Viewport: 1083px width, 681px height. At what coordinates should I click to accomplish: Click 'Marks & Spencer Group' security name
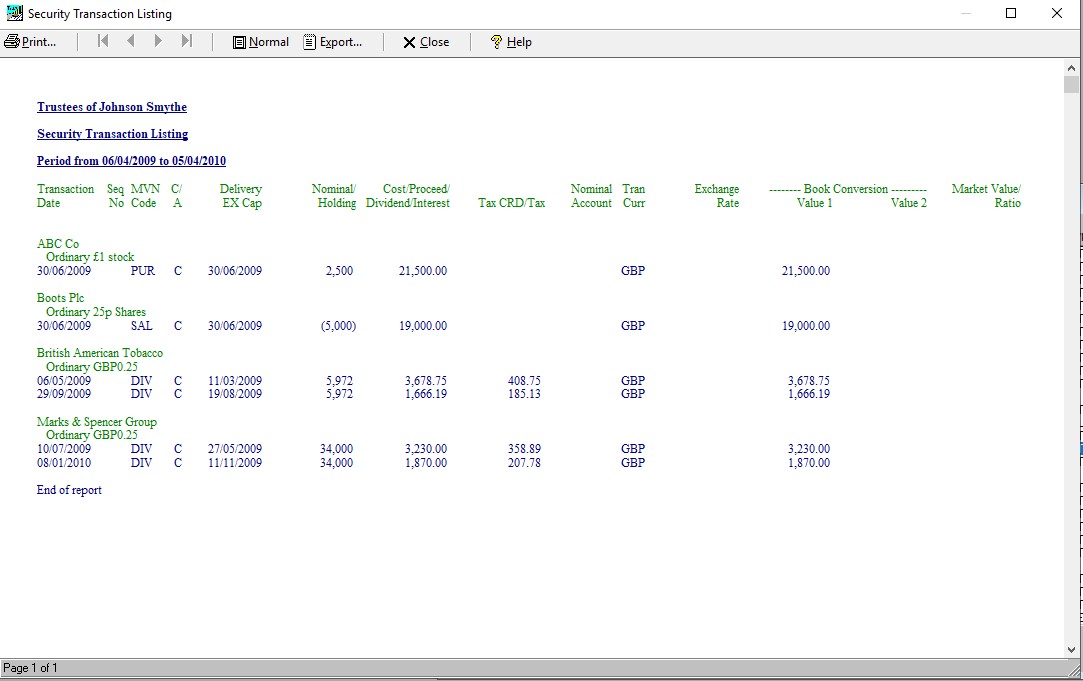click(x=97, y=421)
